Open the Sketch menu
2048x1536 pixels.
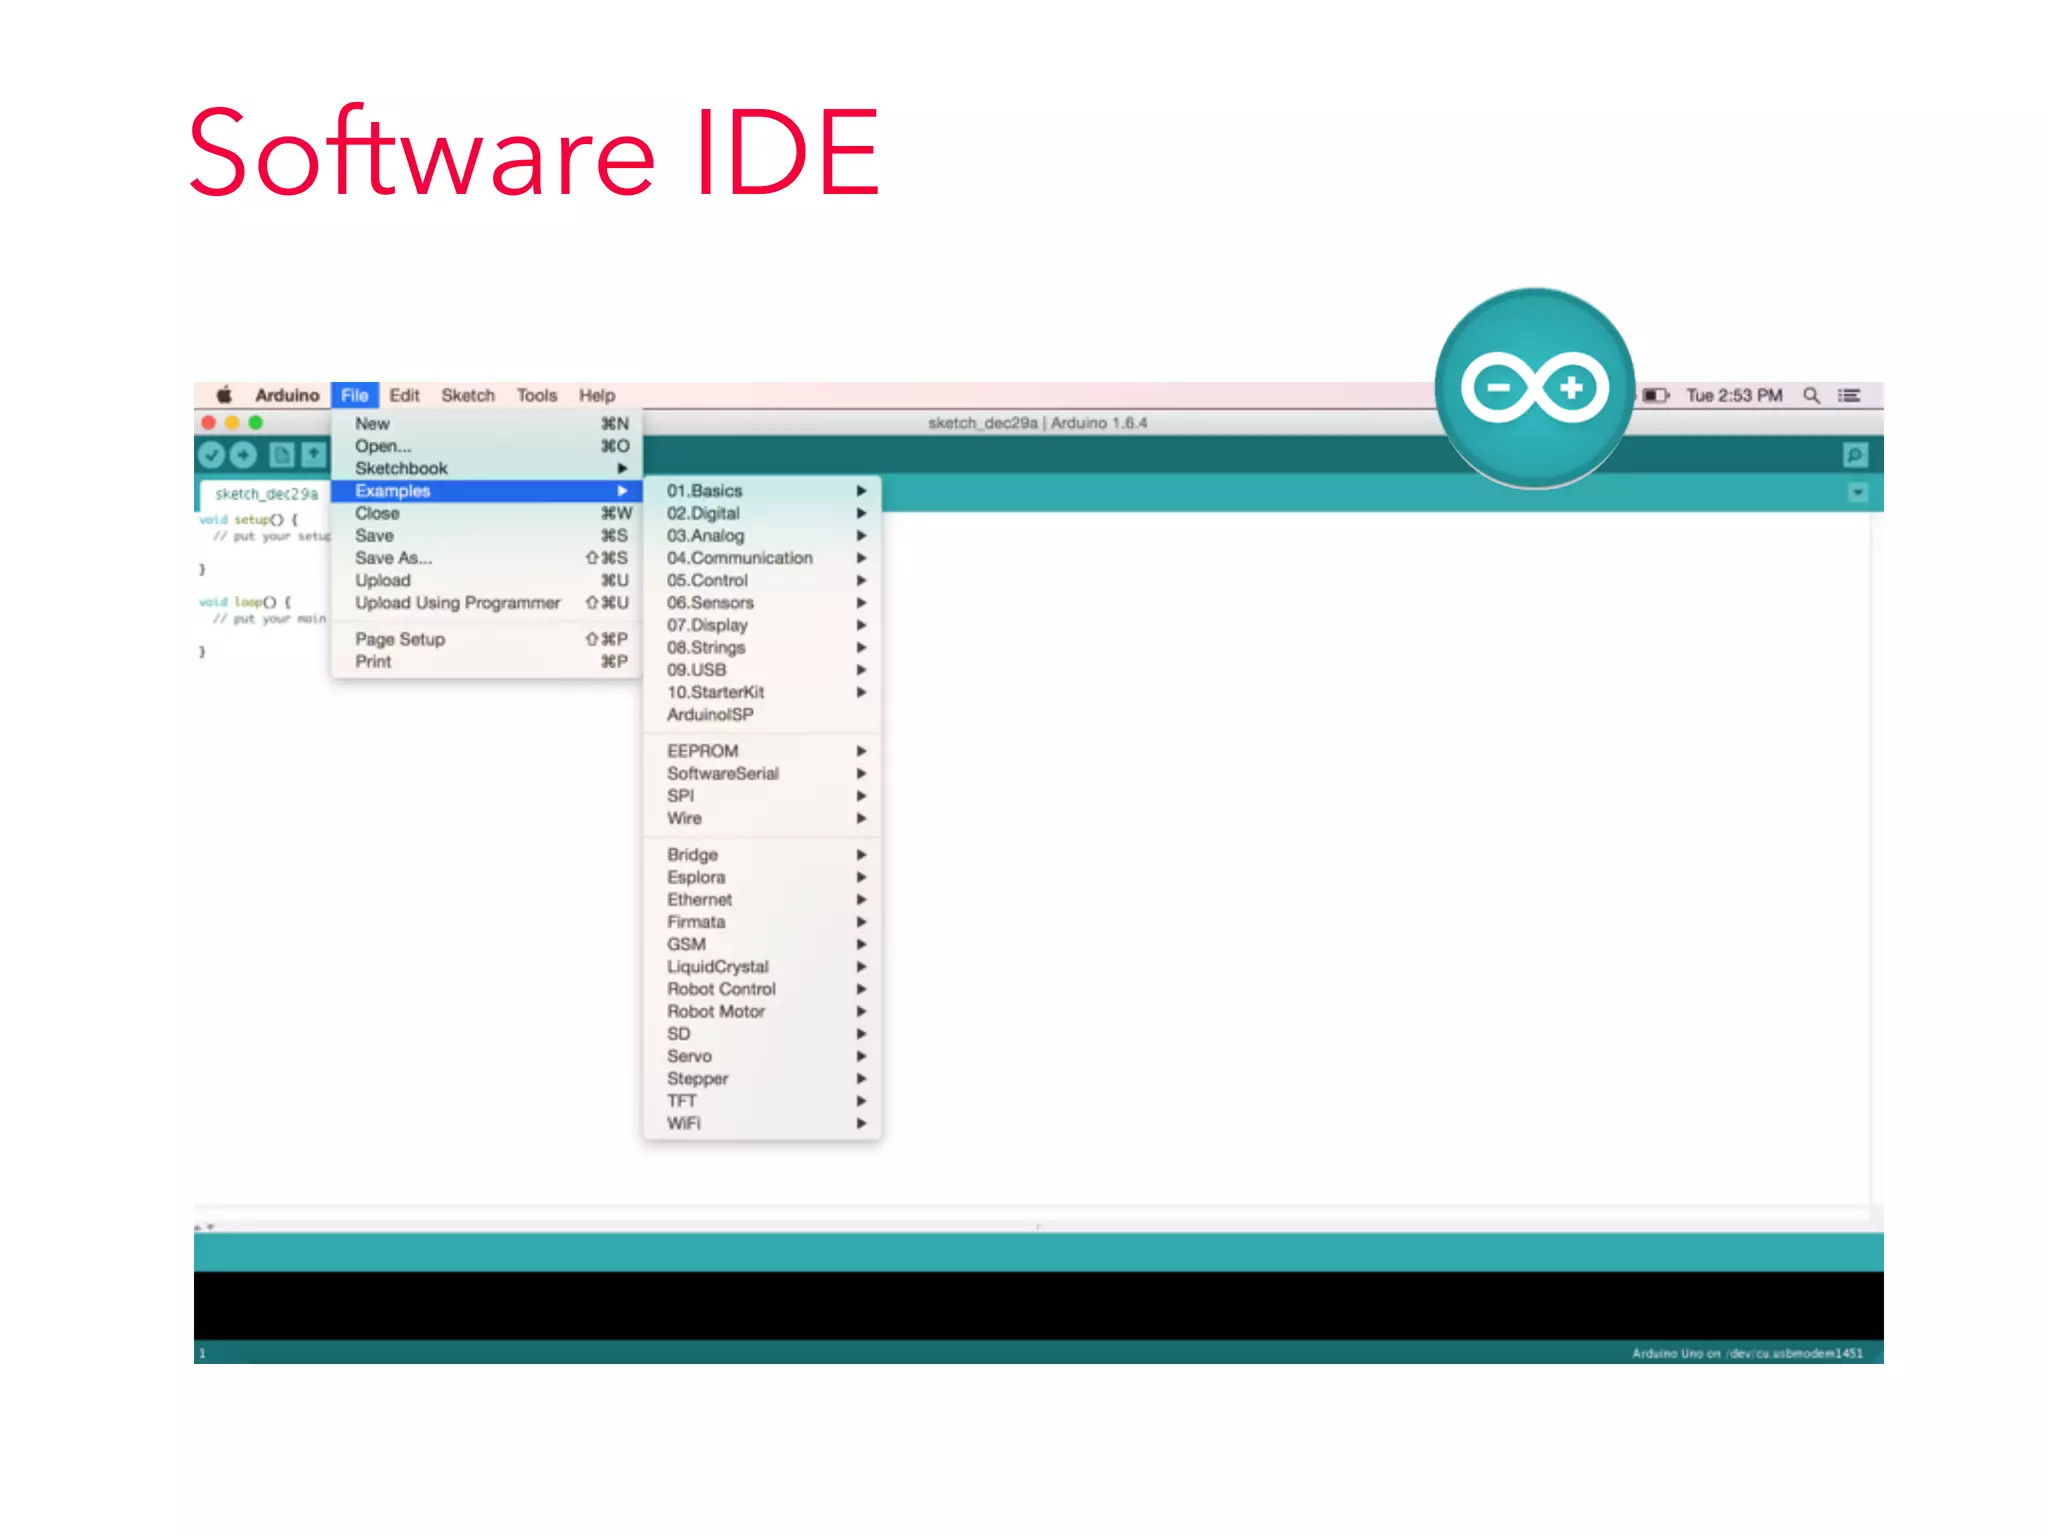[x=468, y=396]
